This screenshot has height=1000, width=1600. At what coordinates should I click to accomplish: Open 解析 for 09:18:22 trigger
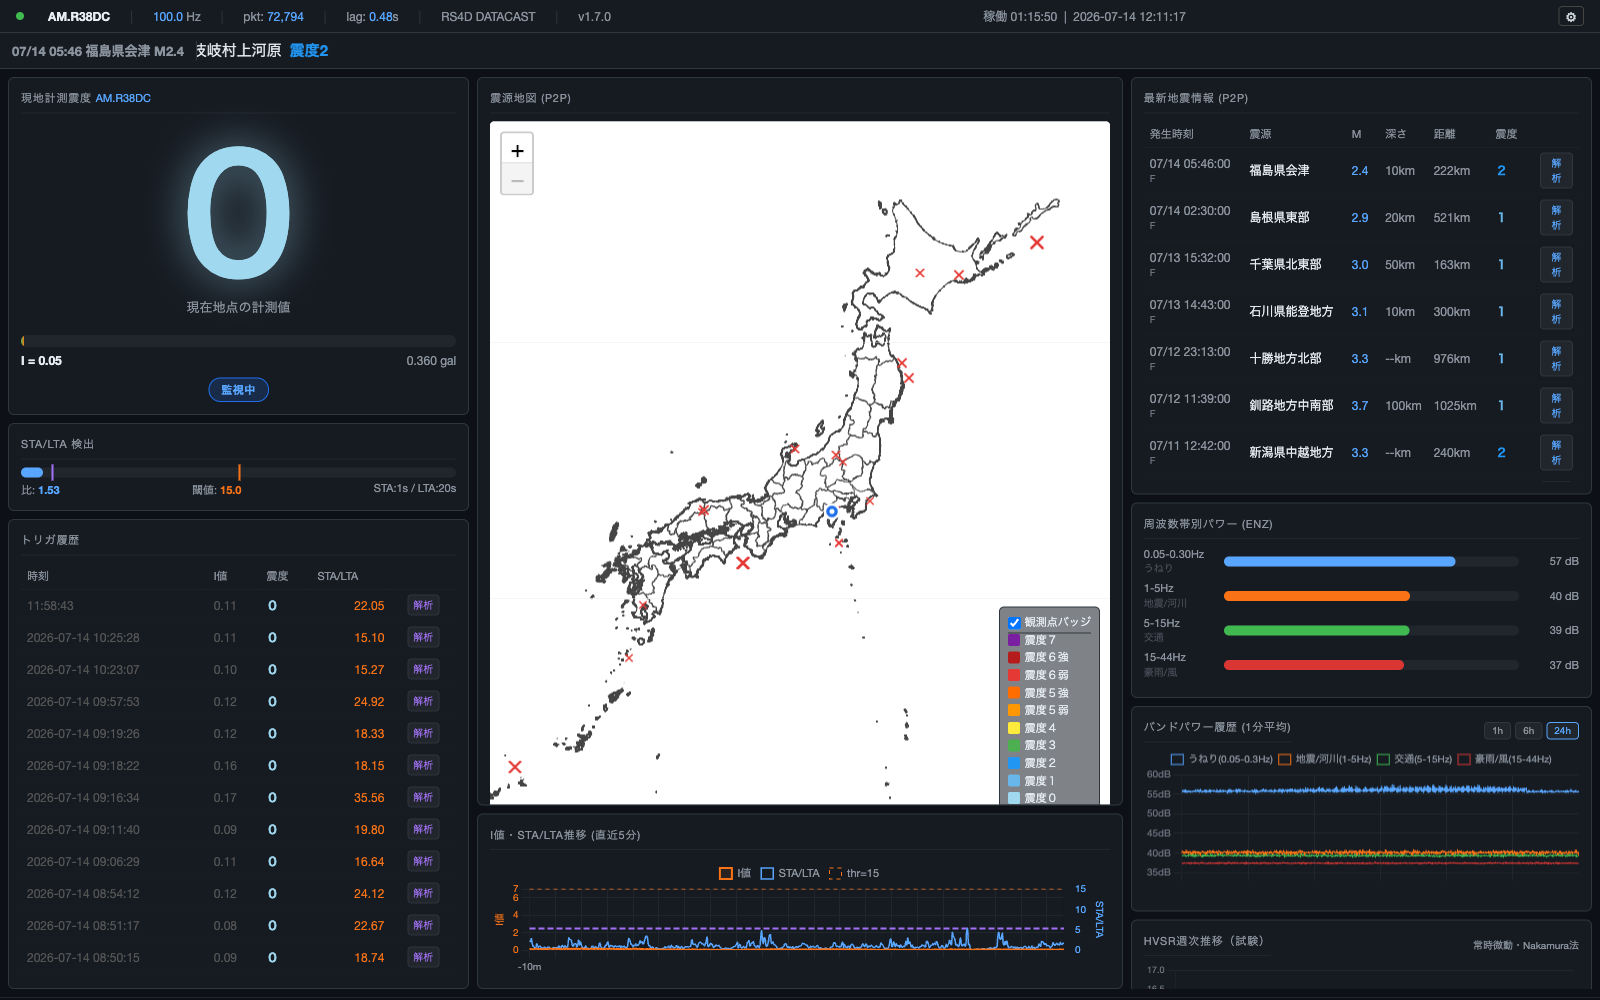423,766
